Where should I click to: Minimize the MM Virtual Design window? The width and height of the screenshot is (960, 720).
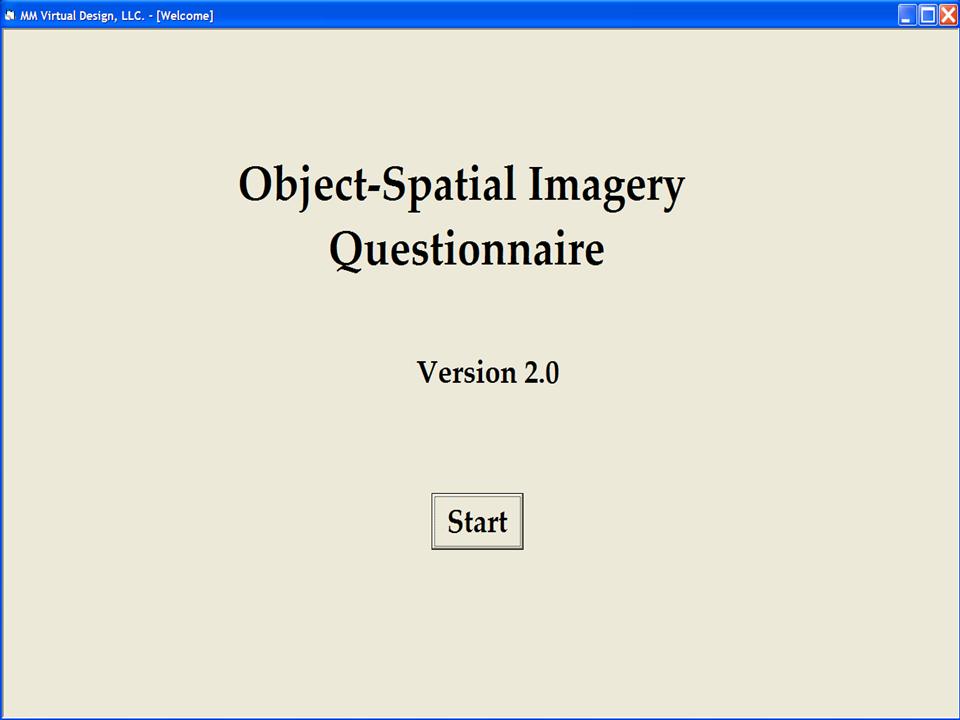[907, 15]
